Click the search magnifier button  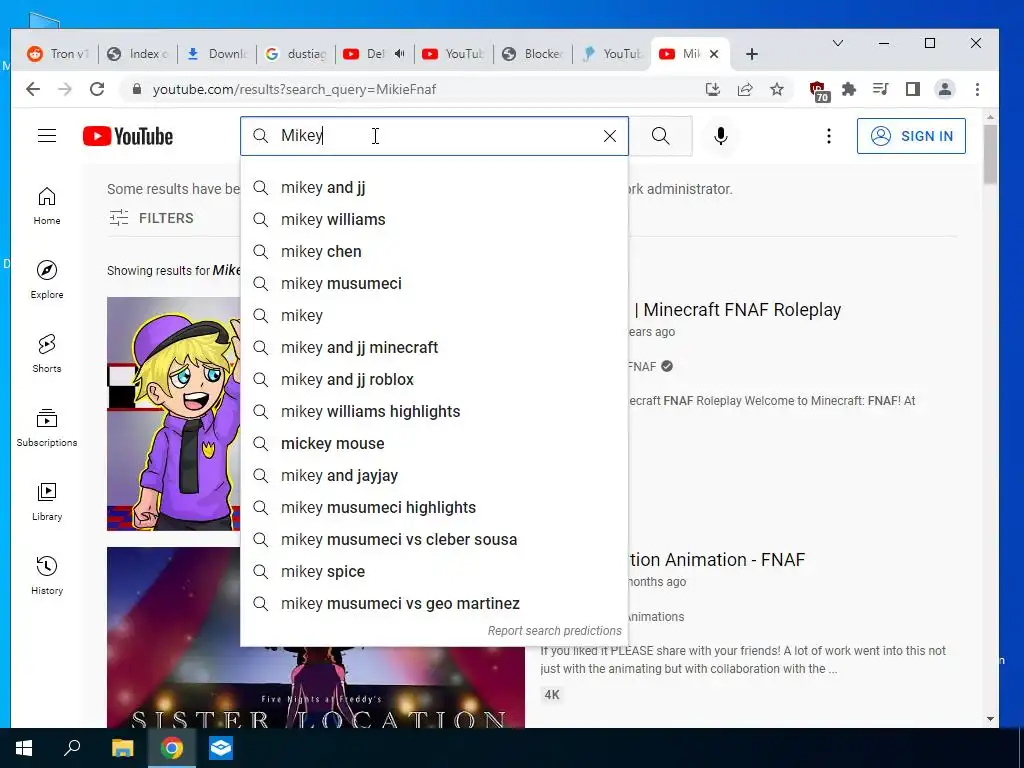point(660,136)
